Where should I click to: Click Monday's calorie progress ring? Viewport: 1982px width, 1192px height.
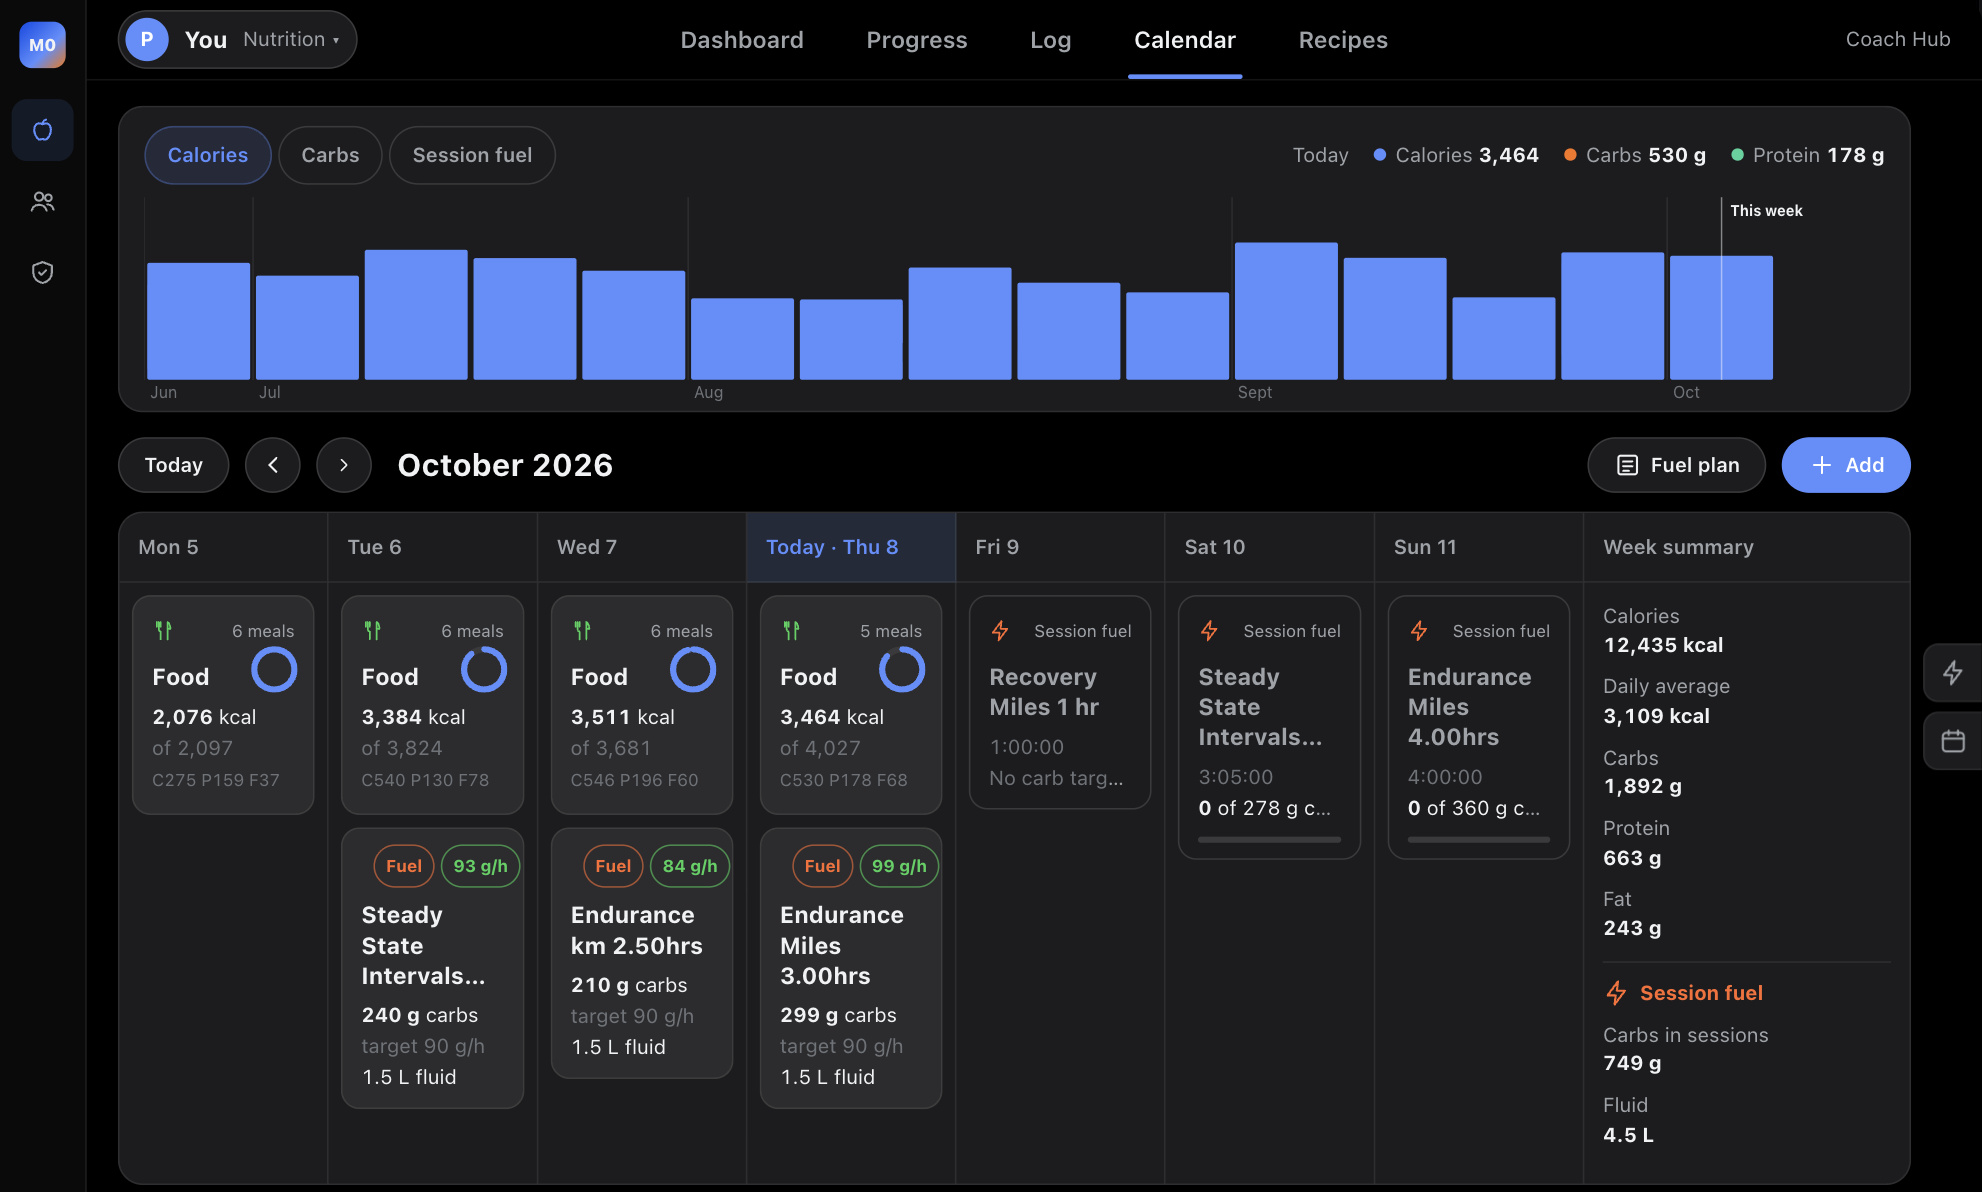point(274,670)
